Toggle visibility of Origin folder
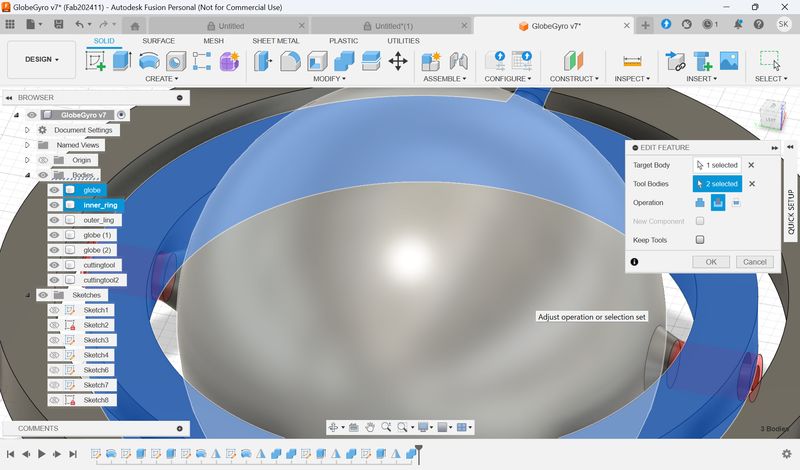 43,160
